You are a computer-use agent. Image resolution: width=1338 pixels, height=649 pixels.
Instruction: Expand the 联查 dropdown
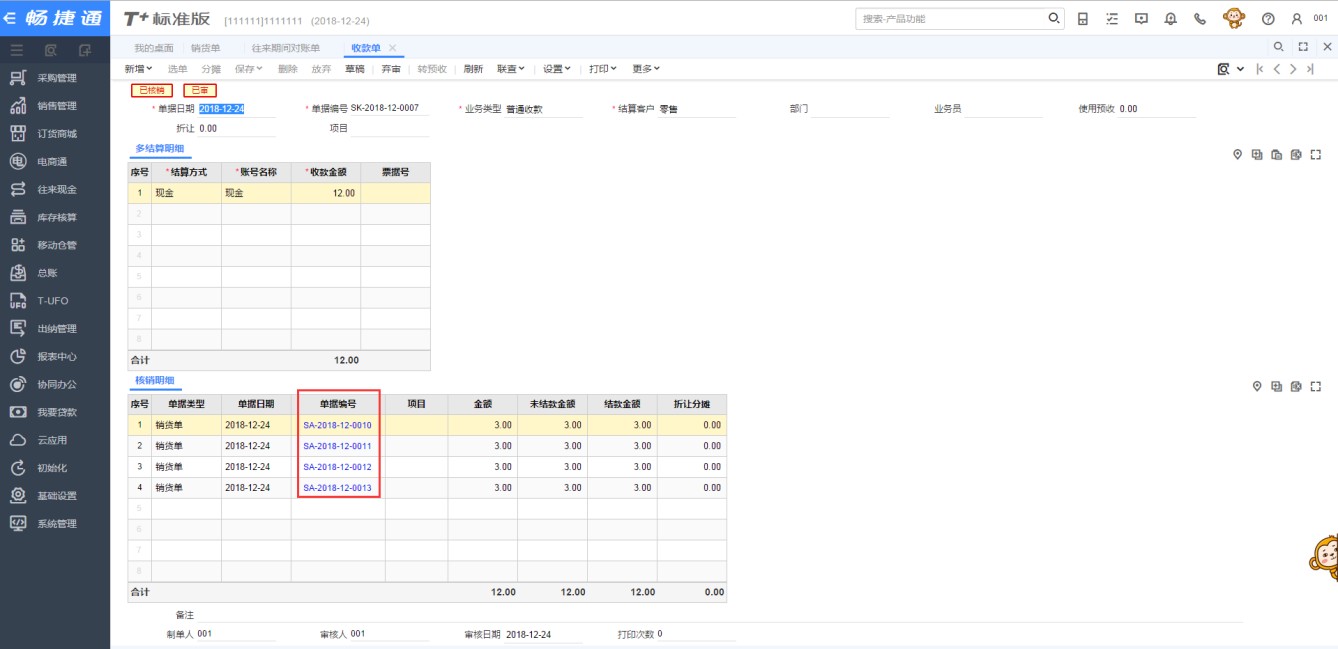(x=511, y=69)
